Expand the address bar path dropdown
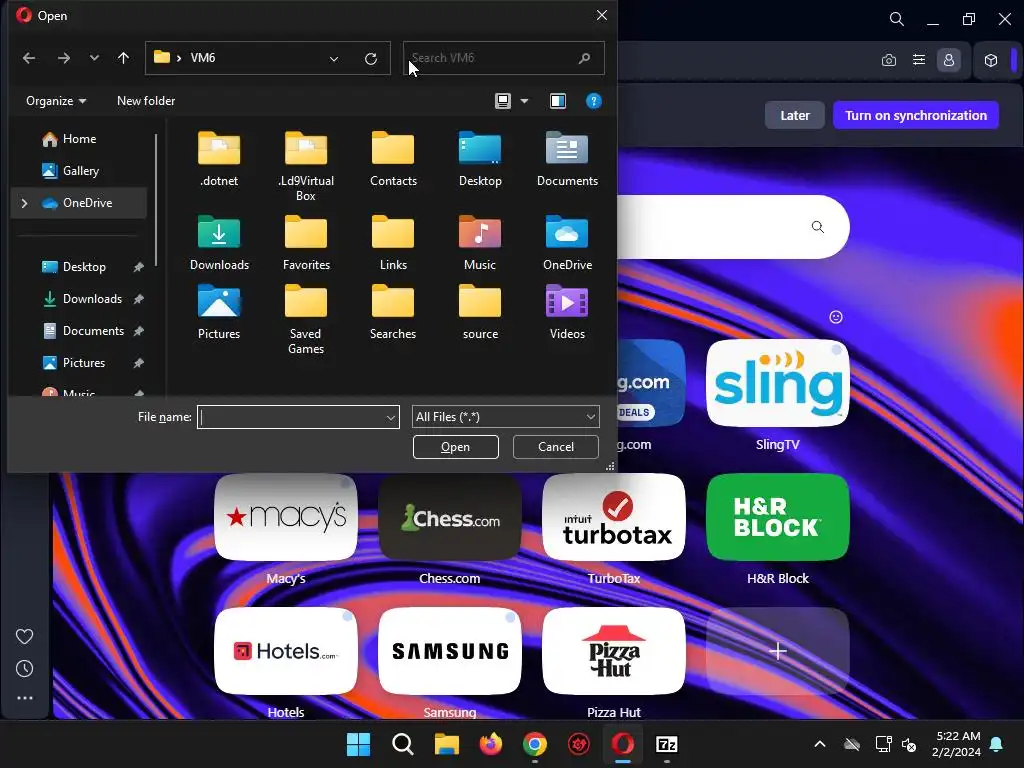This screenshot has height=768, width=1024. click(x=334, y=59)
